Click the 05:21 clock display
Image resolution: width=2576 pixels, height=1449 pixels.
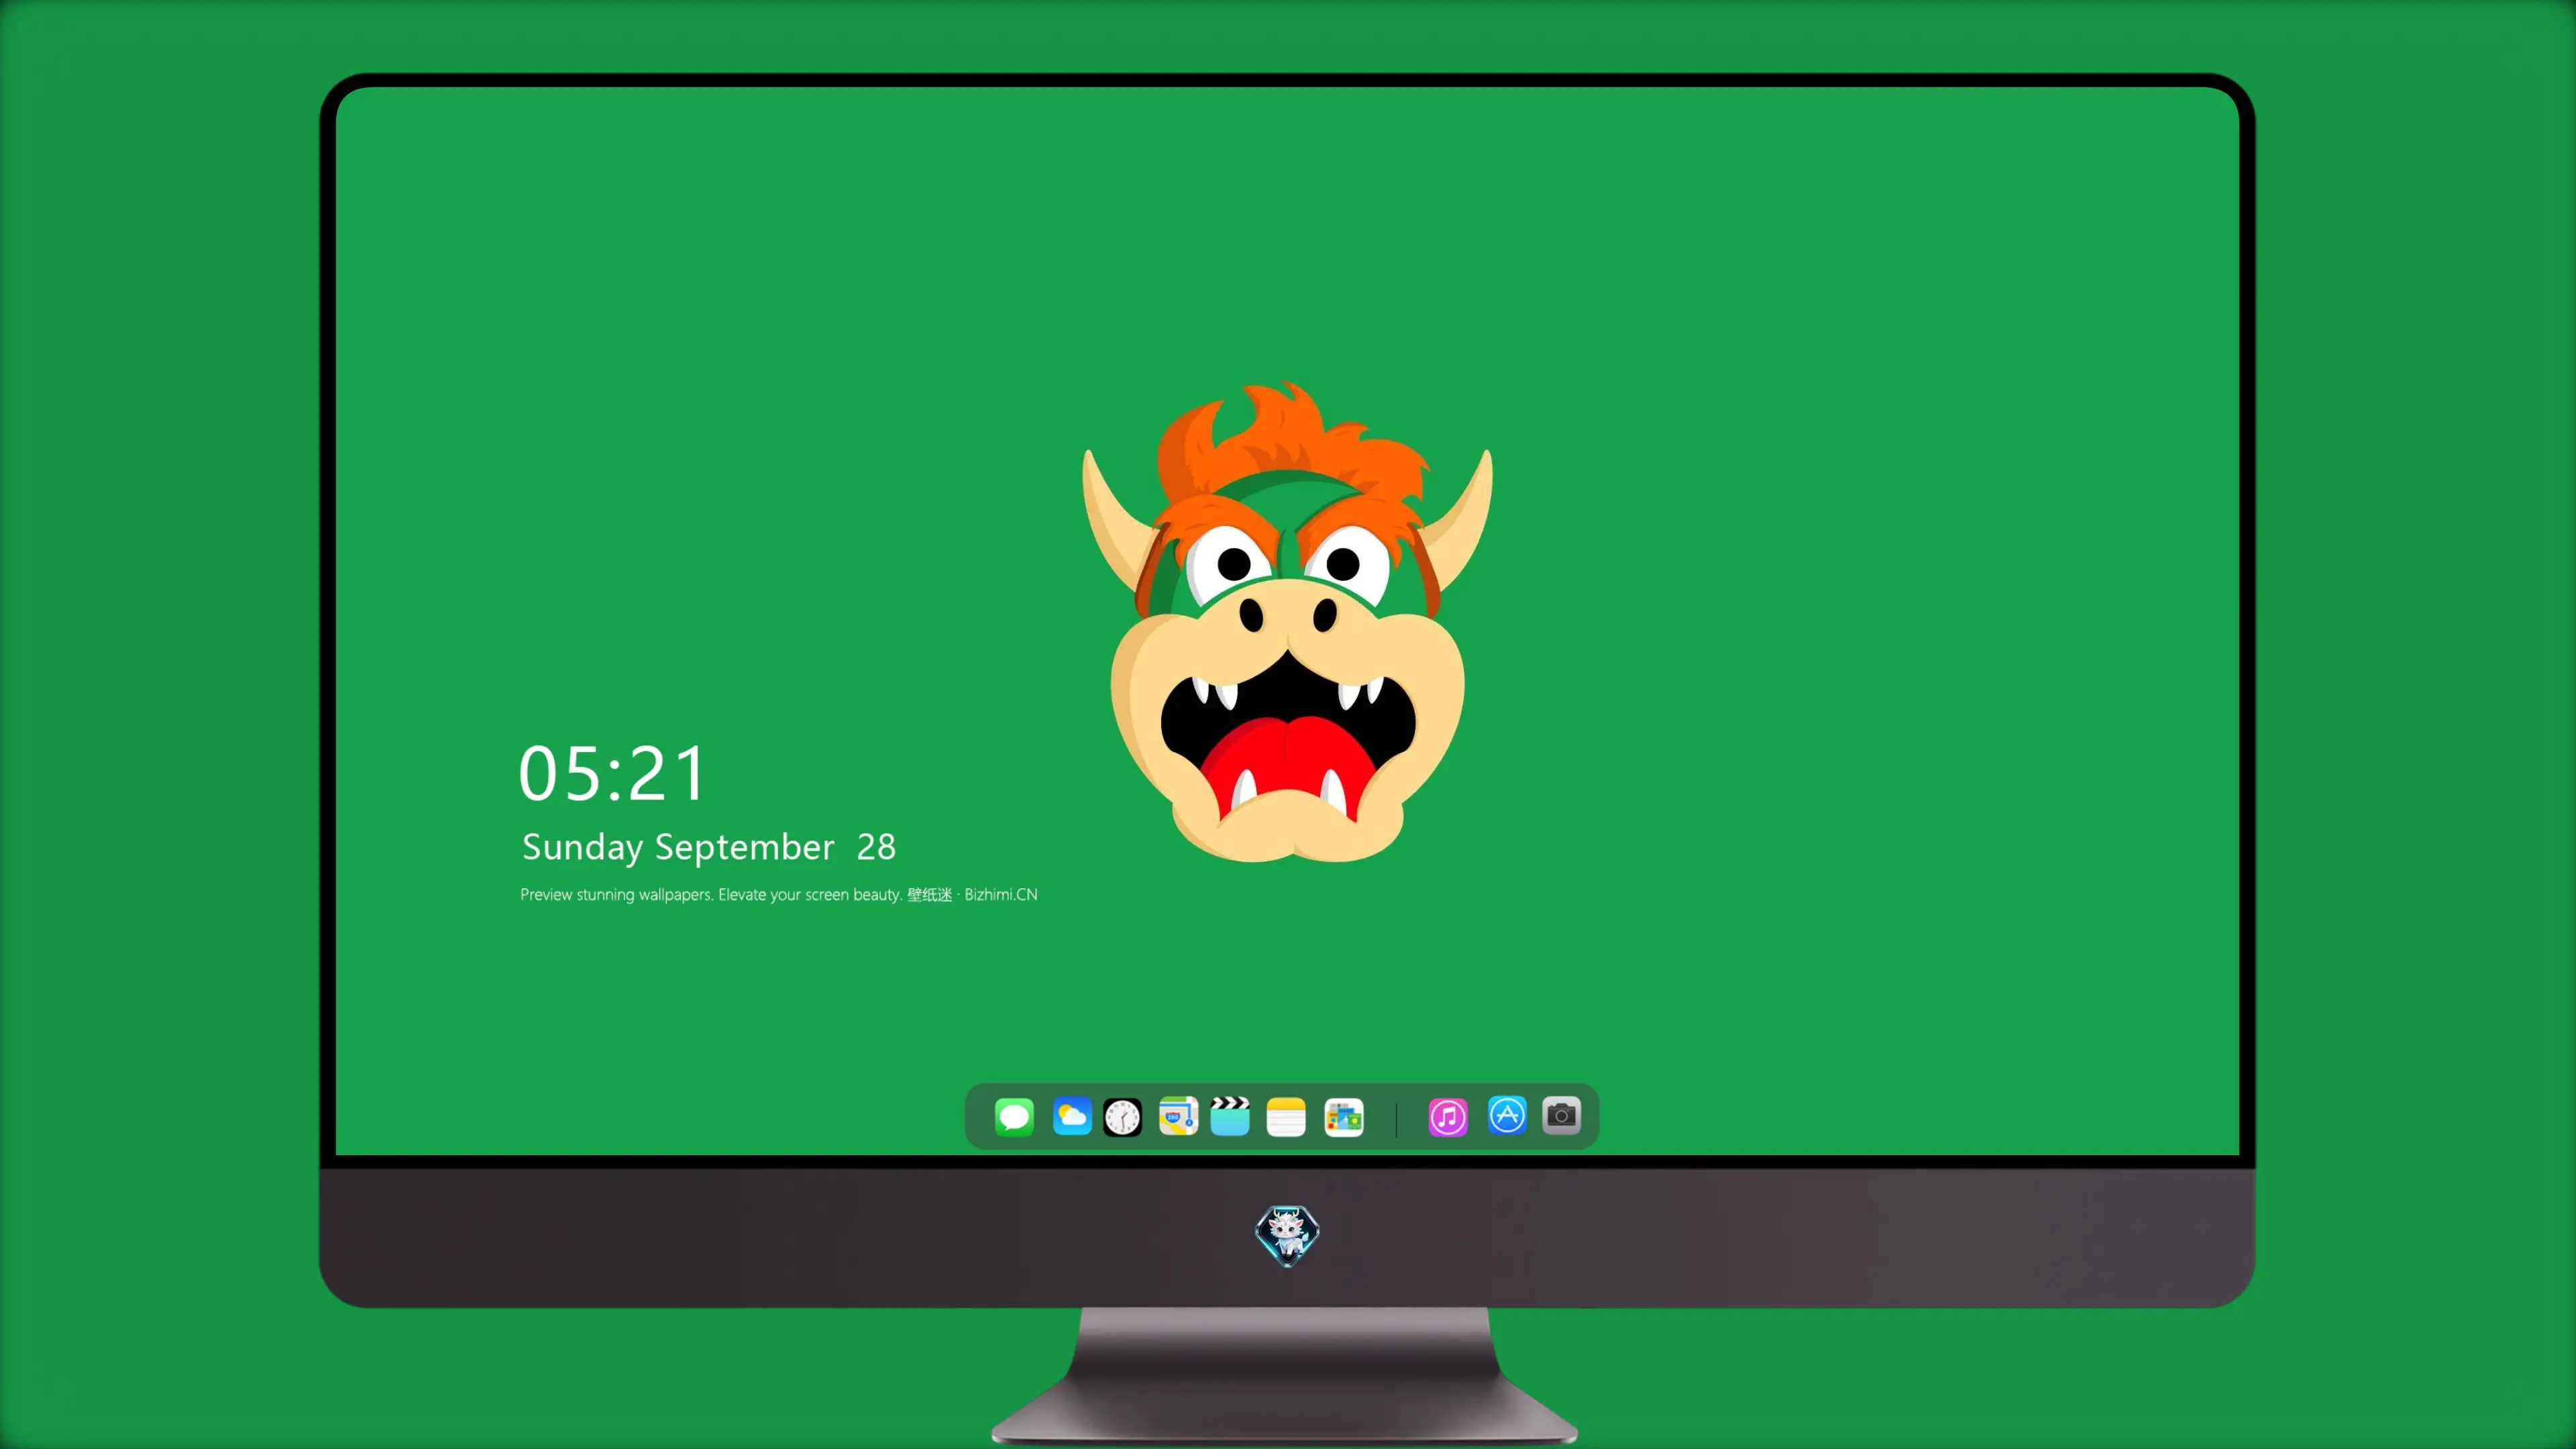pyautogui.click(x=612, y=774)
